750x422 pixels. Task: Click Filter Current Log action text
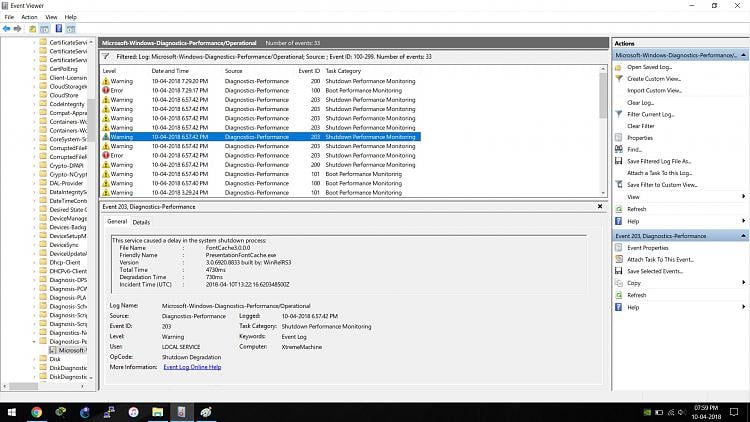(651, 115)
